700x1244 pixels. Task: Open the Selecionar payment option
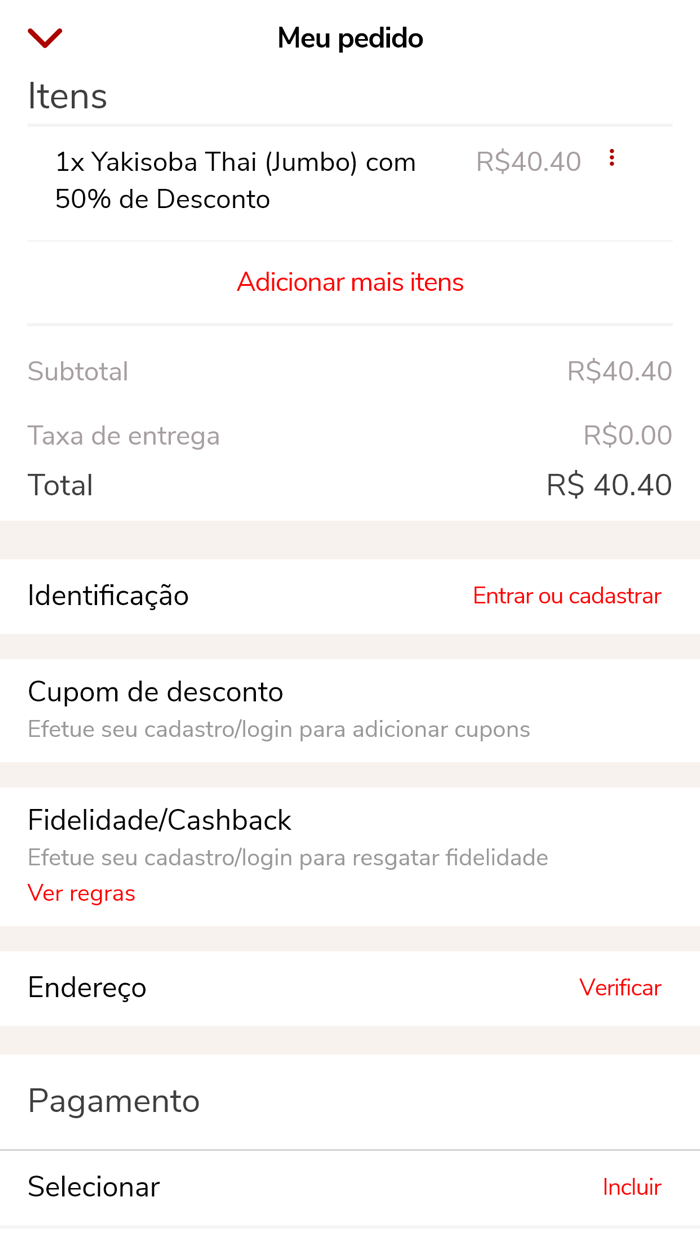[x=93, y=1187]
